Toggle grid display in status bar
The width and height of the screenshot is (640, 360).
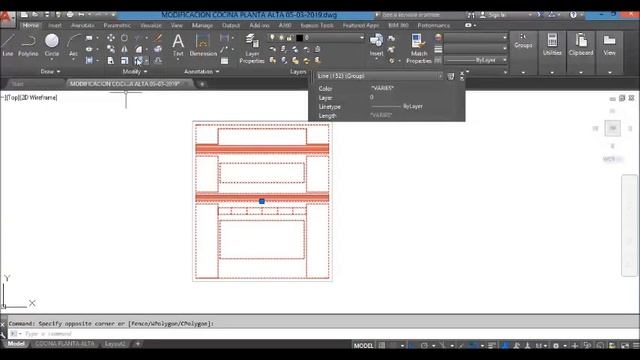click(382, 345)
